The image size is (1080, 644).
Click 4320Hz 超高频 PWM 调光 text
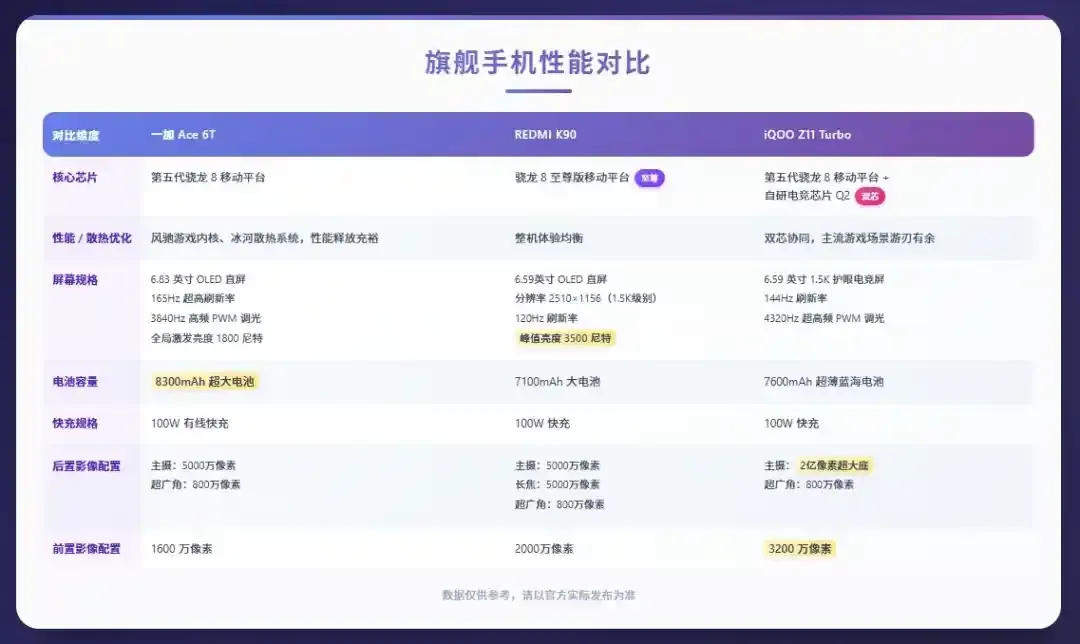click(x=824, y=318)
